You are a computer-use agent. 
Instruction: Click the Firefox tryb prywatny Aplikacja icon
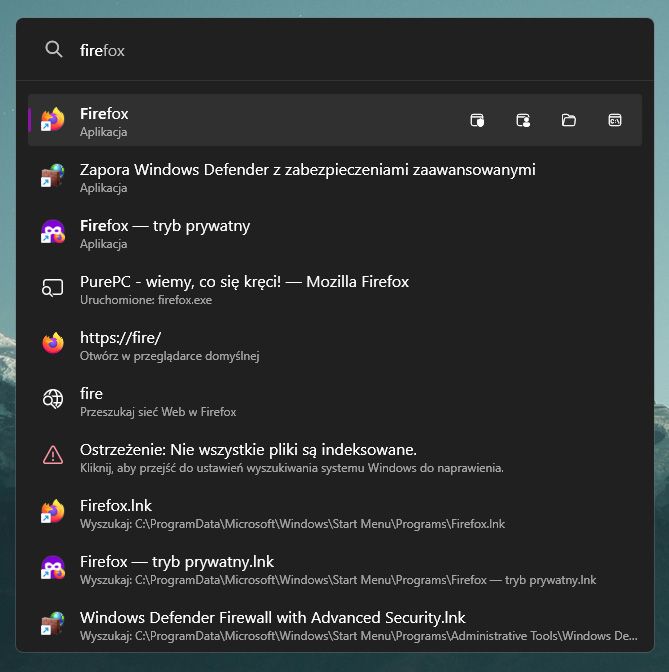click(53, 231)
